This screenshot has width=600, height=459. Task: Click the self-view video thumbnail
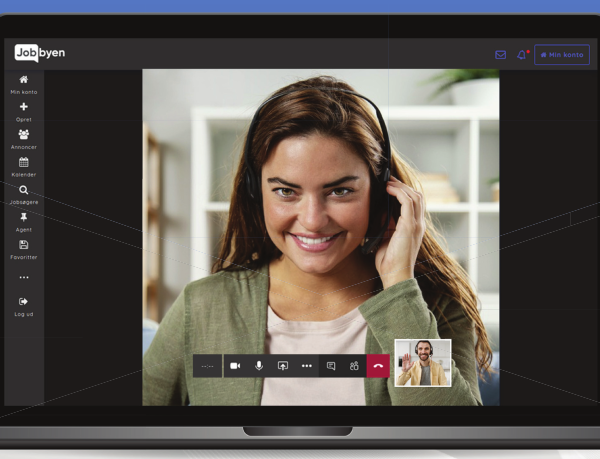click(423, 363)
